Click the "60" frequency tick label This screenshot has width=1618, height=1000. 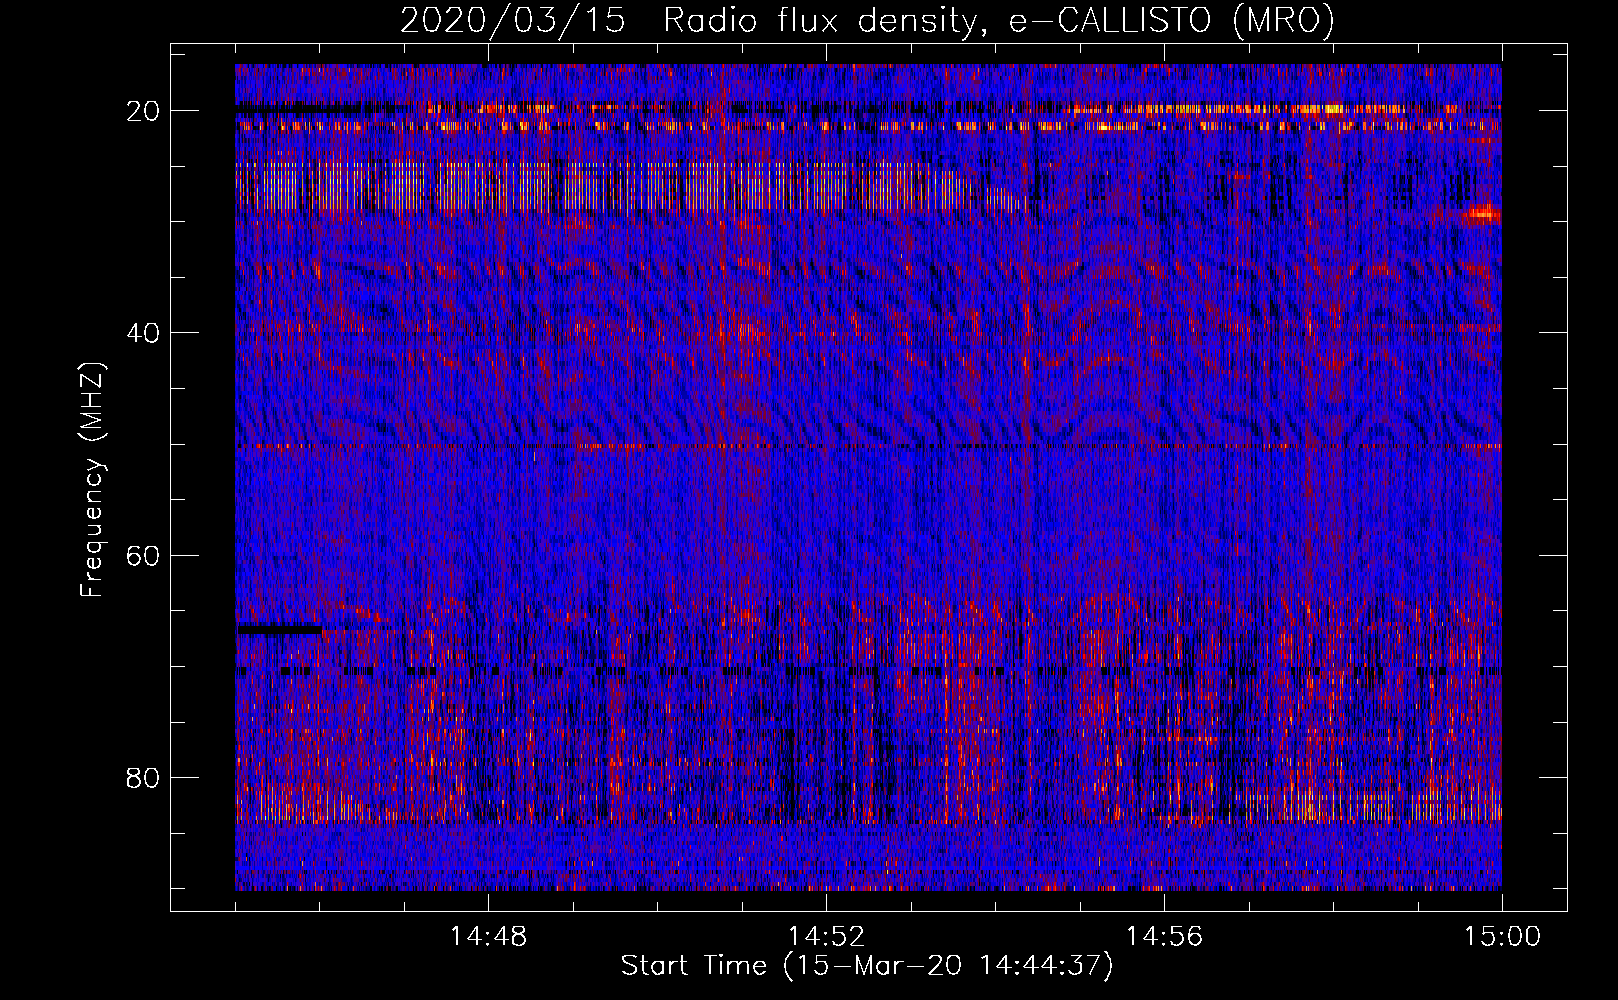[x=144, y=556]
